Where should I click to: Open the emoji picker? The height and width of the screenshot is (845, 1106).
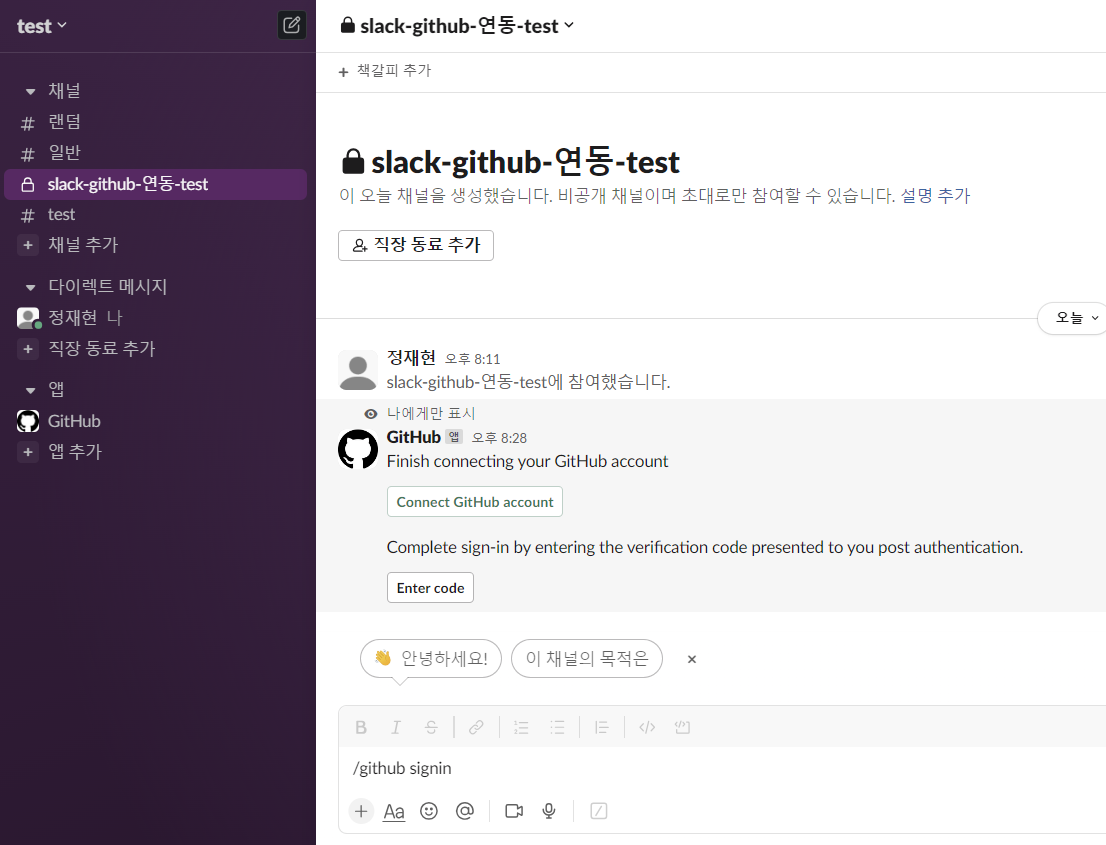(429, 811)
